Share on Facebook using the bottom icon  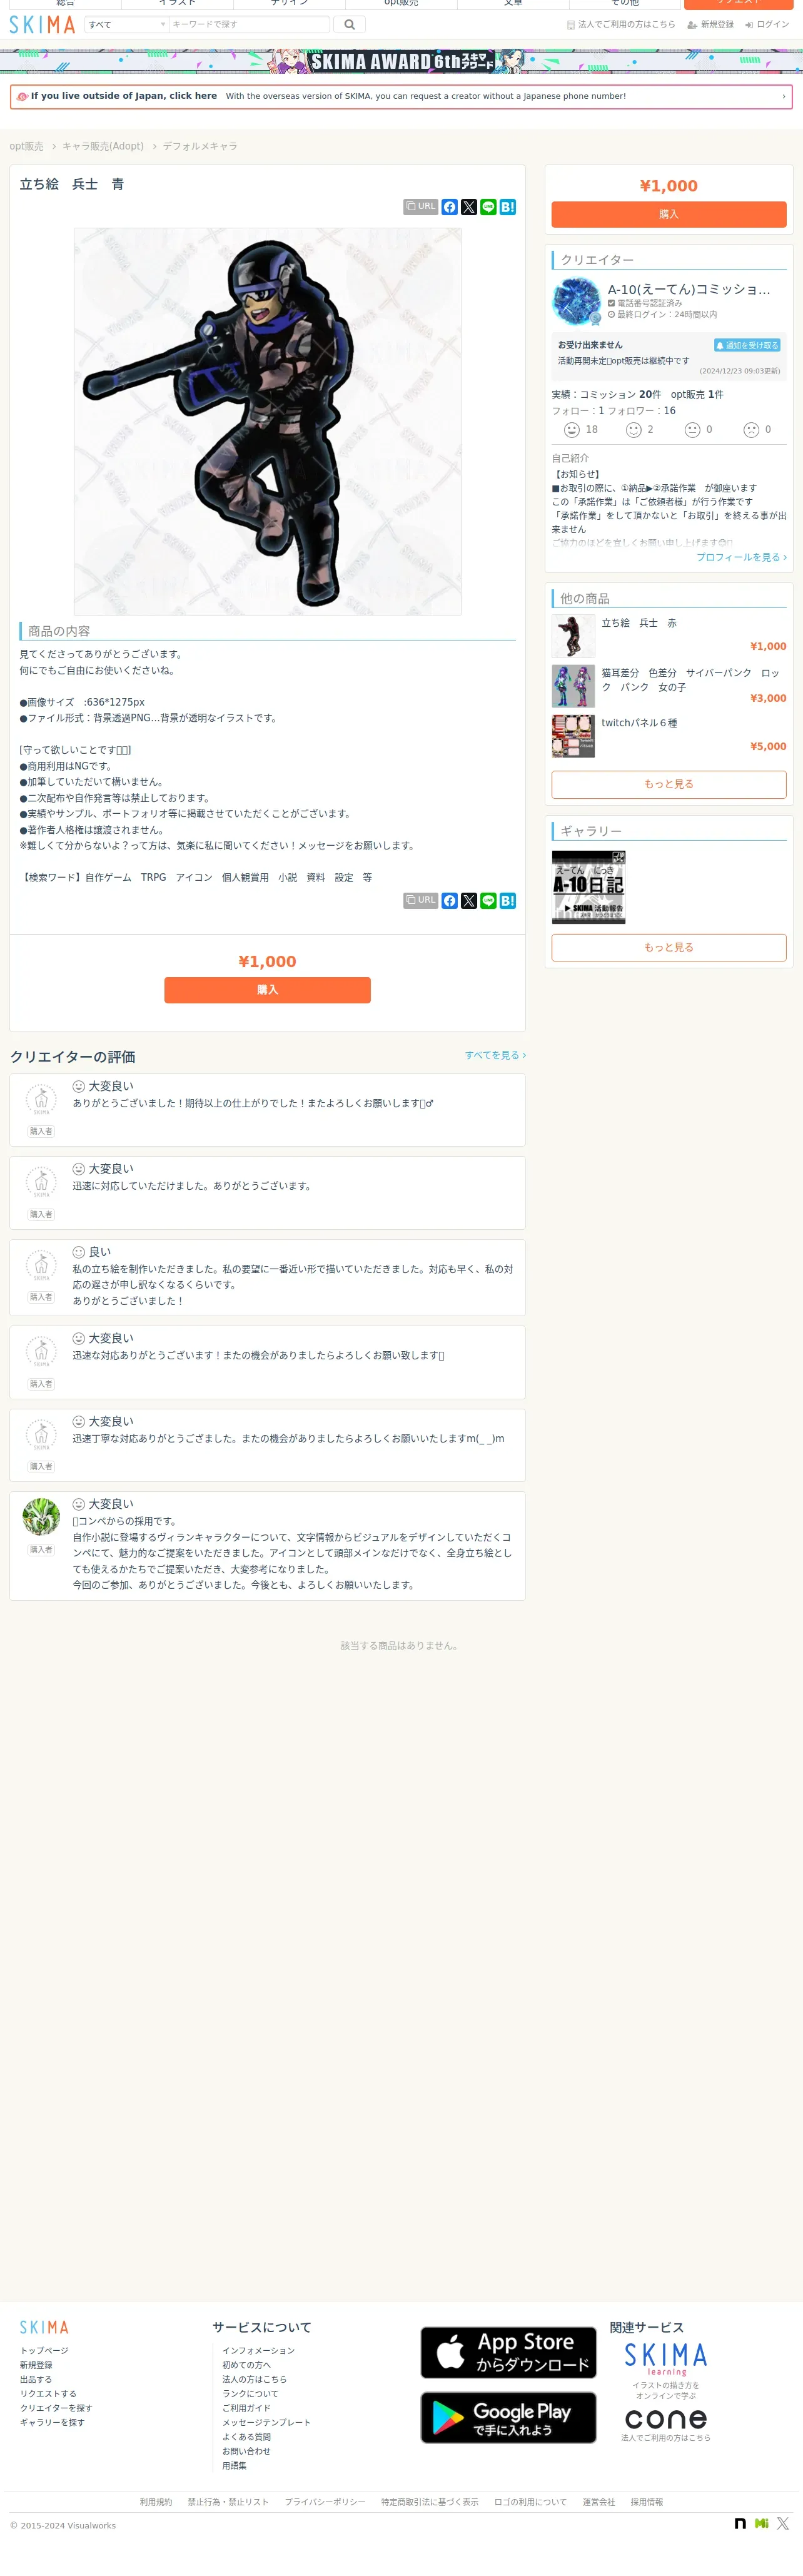(450, 900)
